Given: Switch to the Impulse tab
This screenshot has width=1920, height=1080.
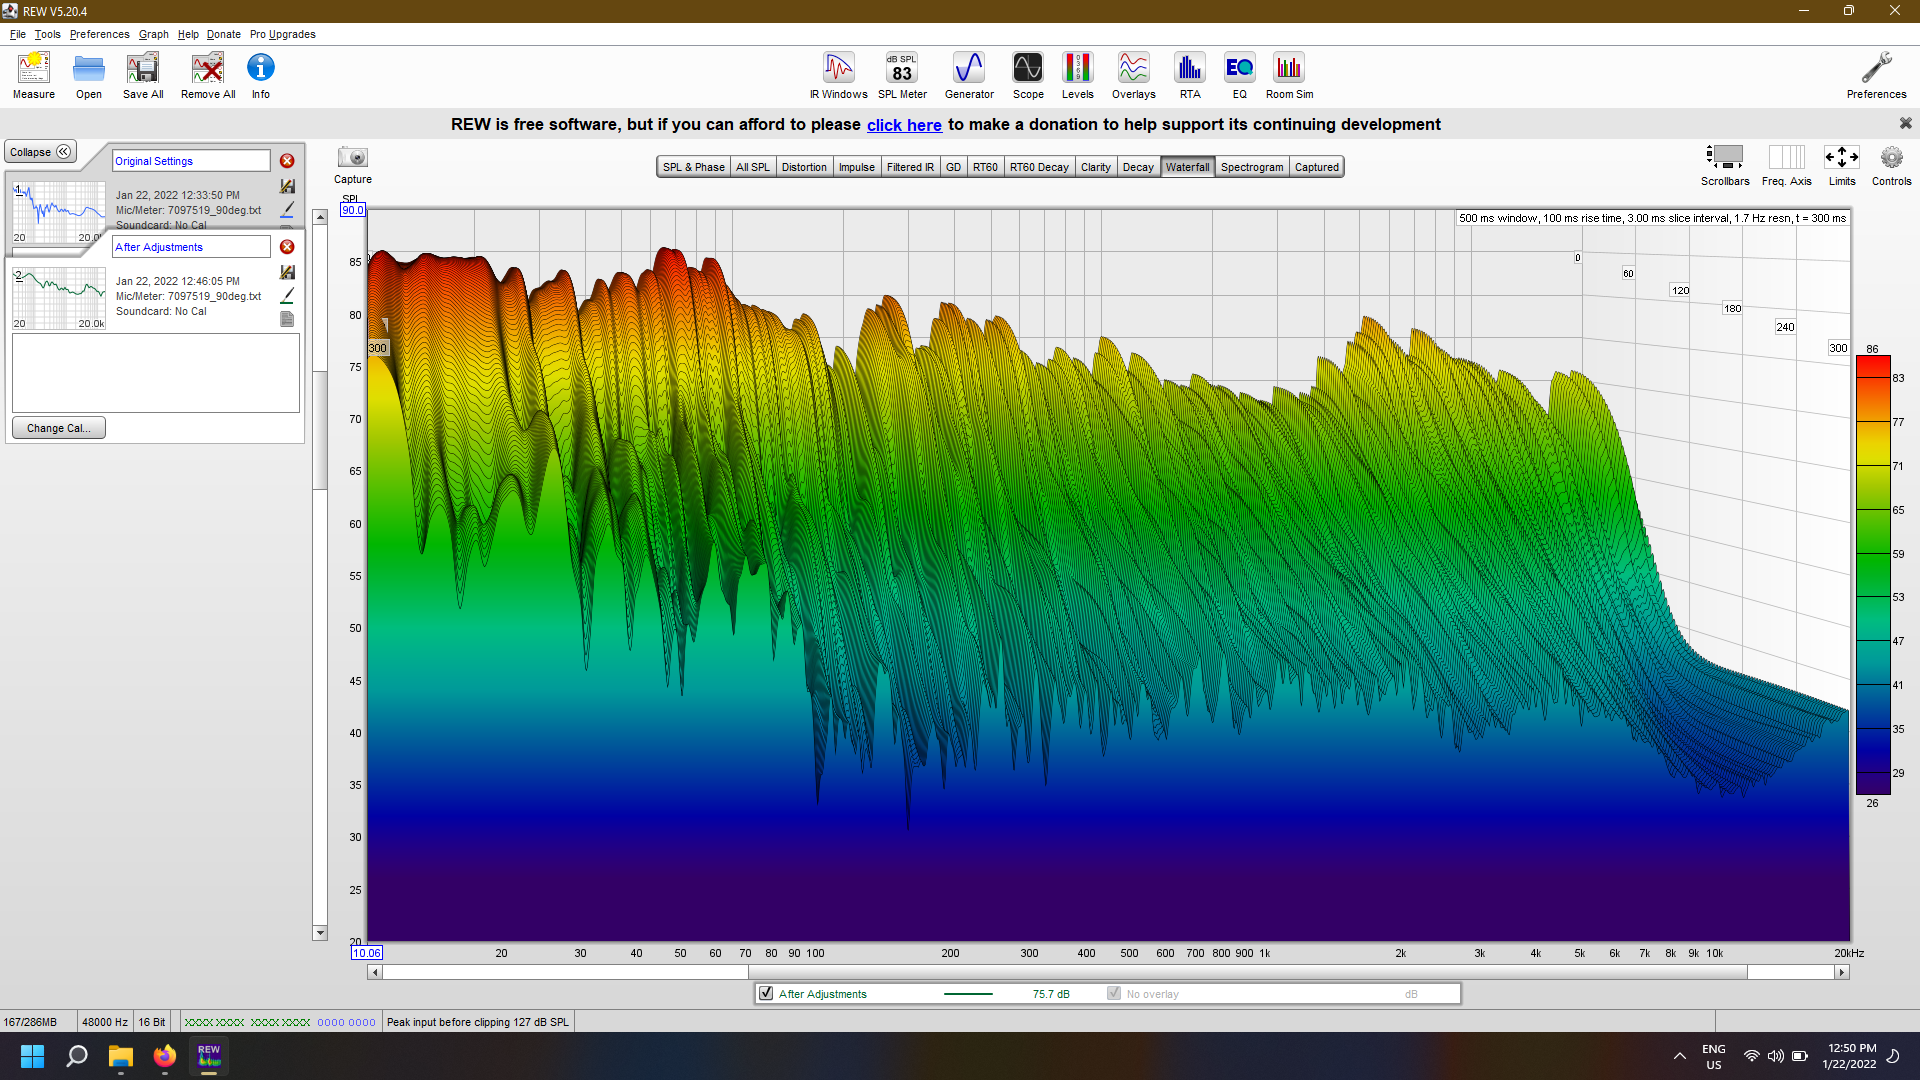Looking at the screenshot, I should point(856,167).
